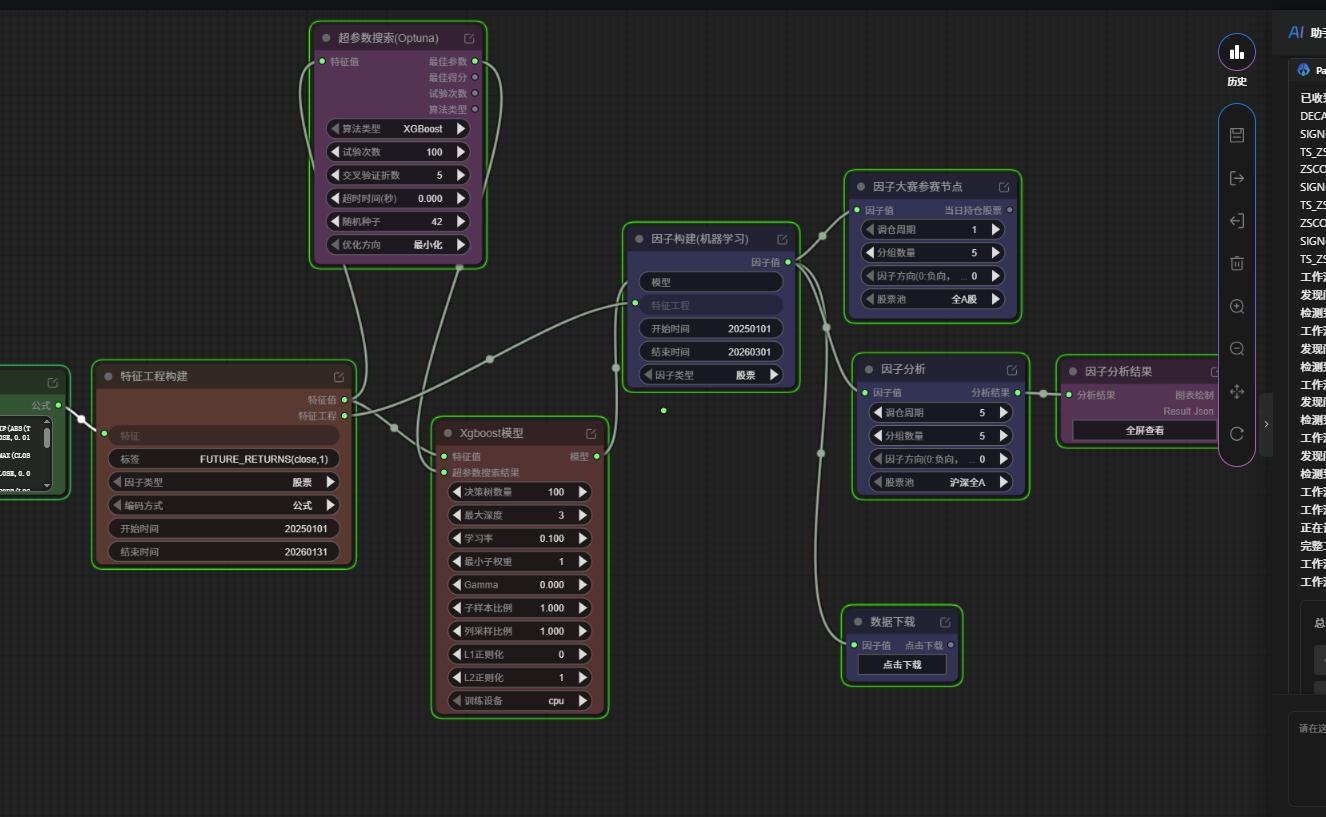Click right arrow of 训练设备 cpu selector
This screenshot has width=1326, height=817.
point(583,701)
